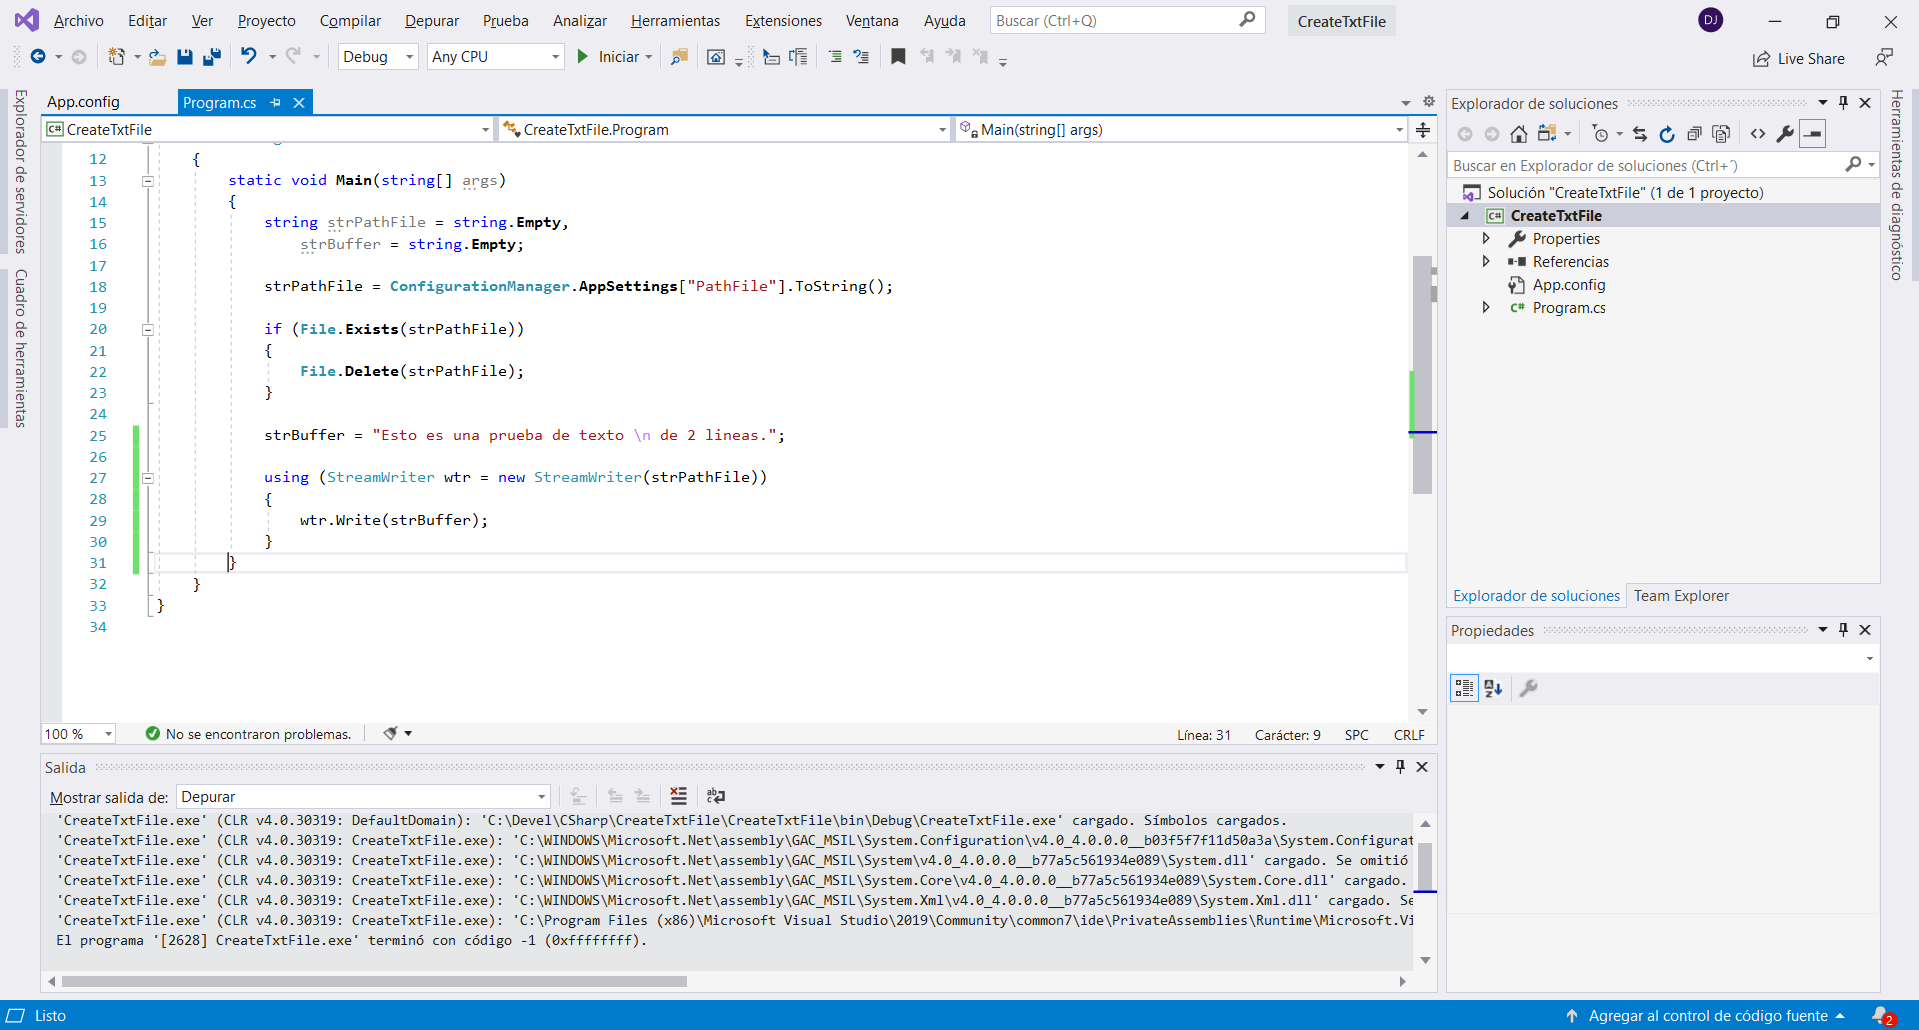Image resolution: width=1919 pixels, height=1030 pixels.
Task: Open the 'Mostrar salida de' Depurar dropdown
Action: 364,797
